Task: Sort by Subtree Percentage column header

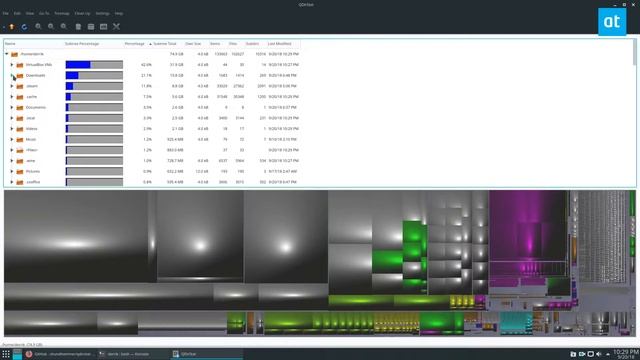Action: 82,44
